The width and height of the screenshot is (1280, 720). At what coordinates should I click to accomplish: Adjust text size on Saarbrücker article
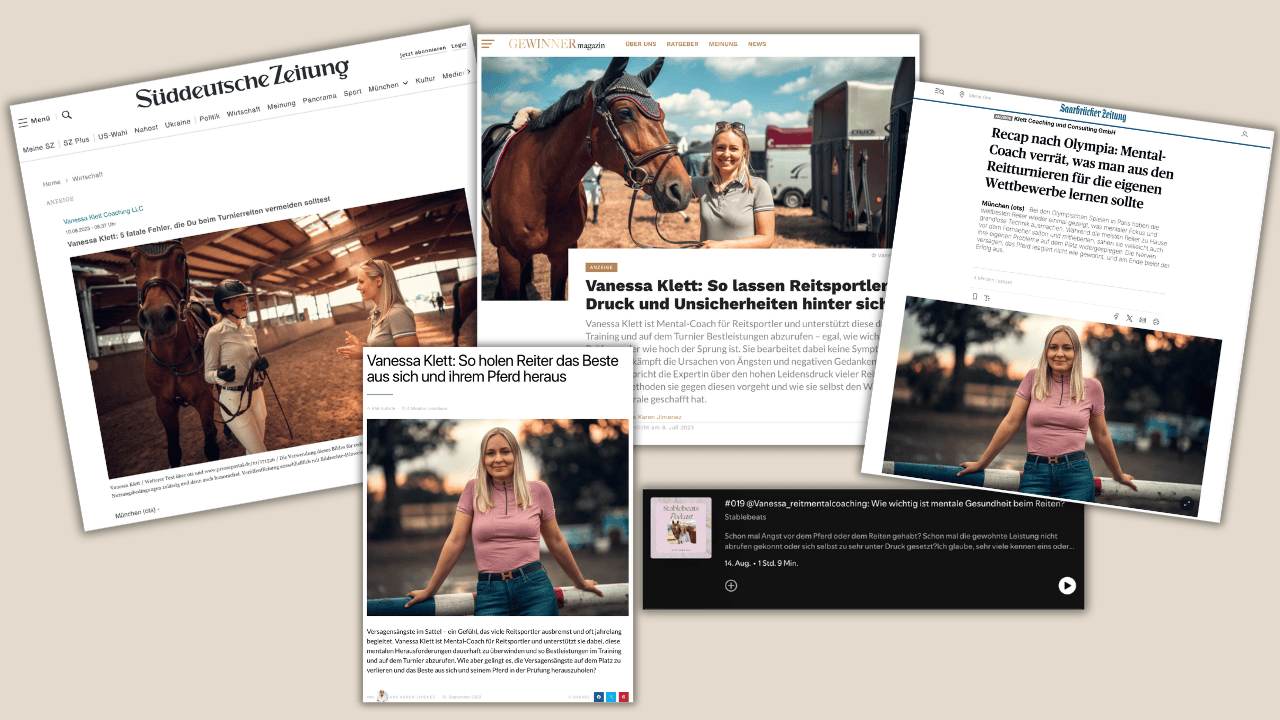(x=987, y=298)
